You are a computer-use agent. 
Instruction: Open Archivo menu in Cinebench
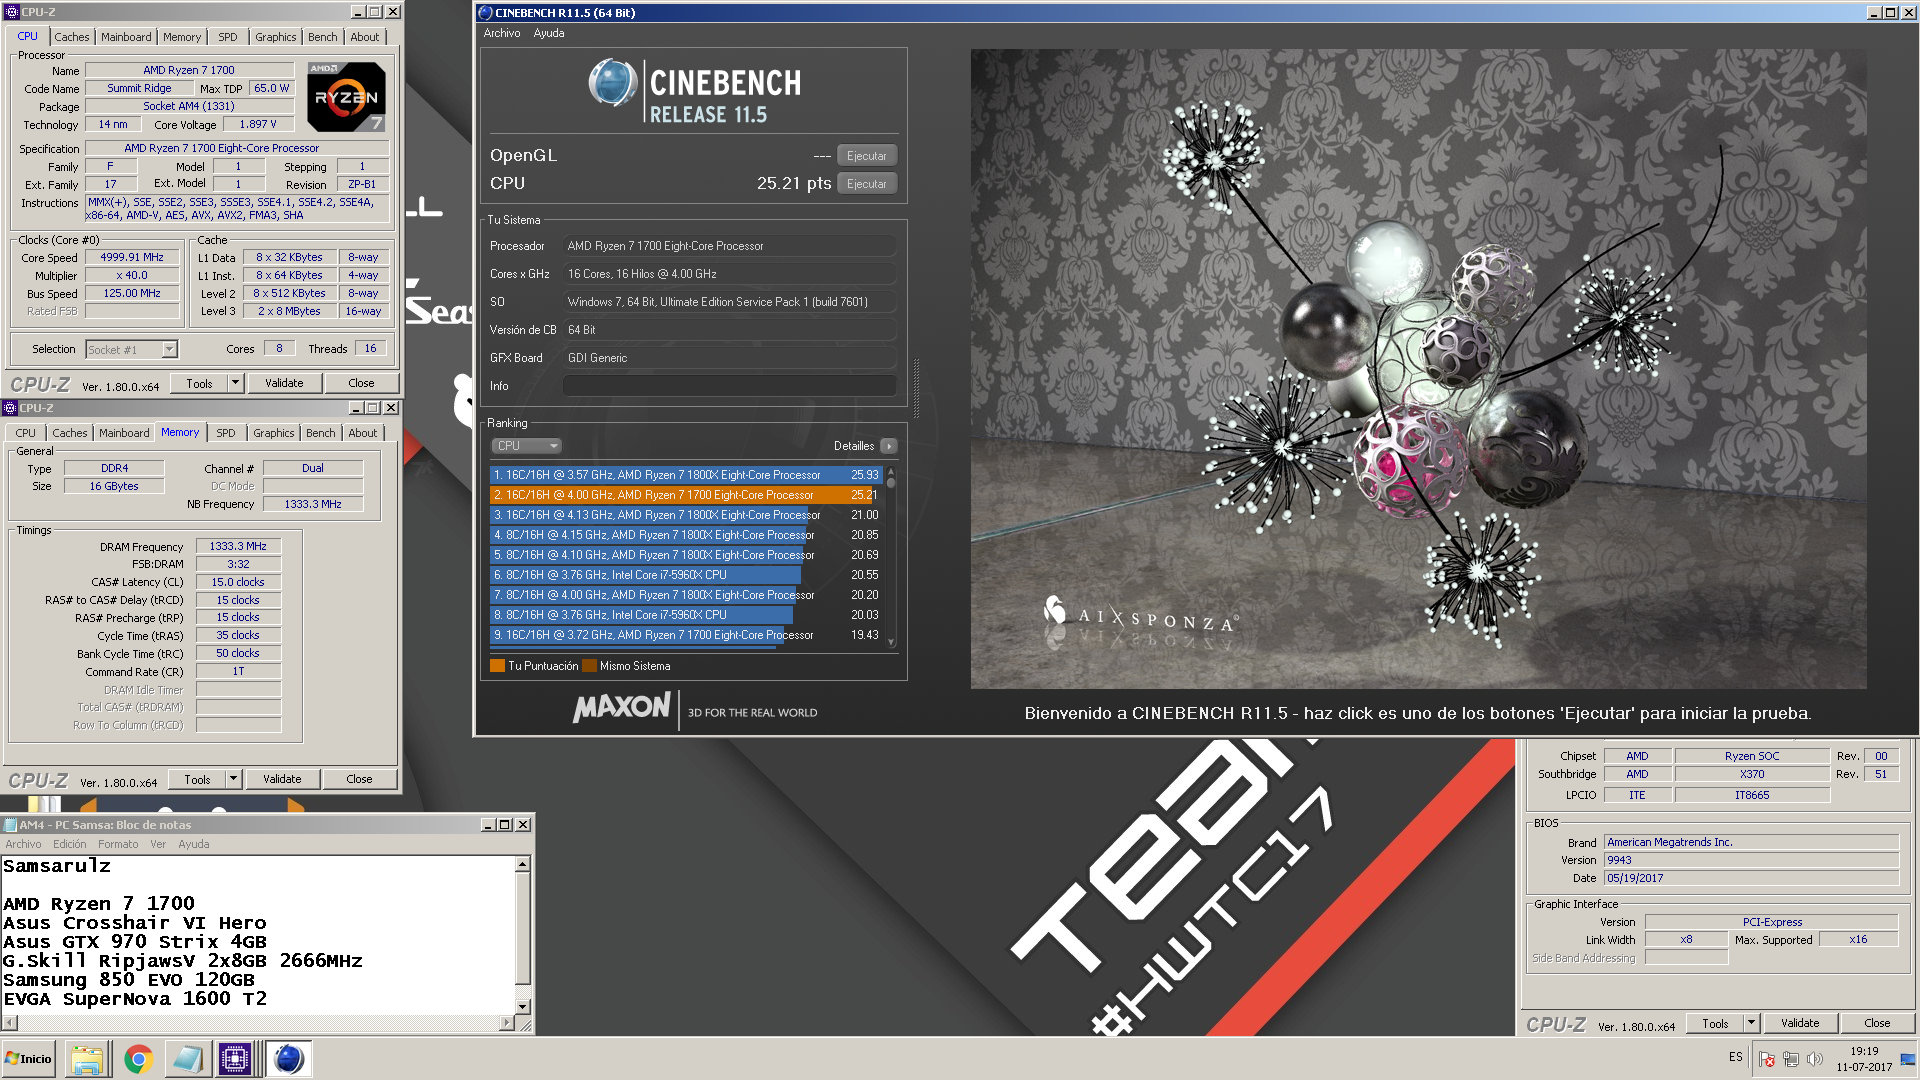tap(502, 33)
